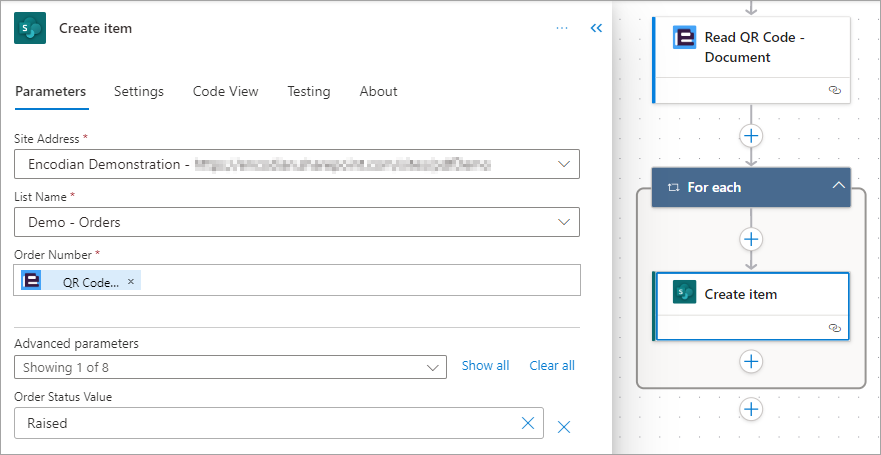881x455 pixels.
Task: Clear the Raised value in Order Status
Action: [528, 423]
